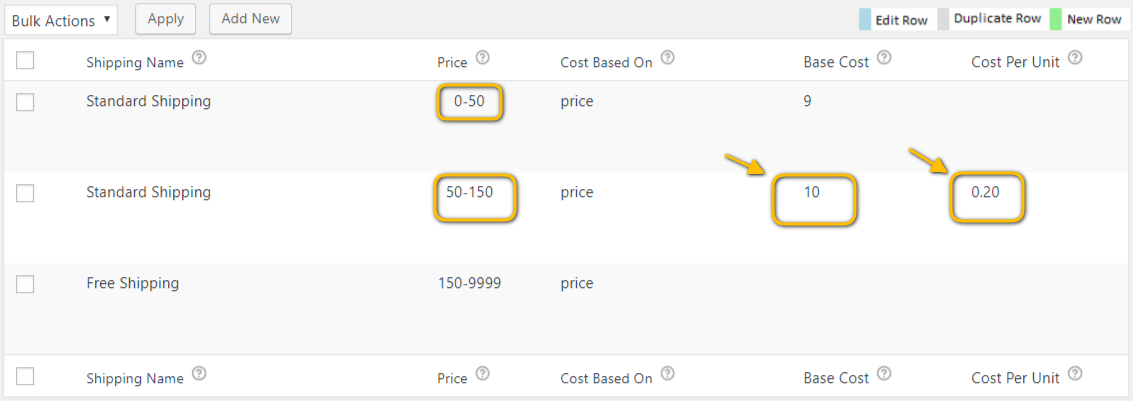Viewport: 1133px width, 401px height.
Task: Open the Bulk Actions dropdown
Action: point(61,20)
